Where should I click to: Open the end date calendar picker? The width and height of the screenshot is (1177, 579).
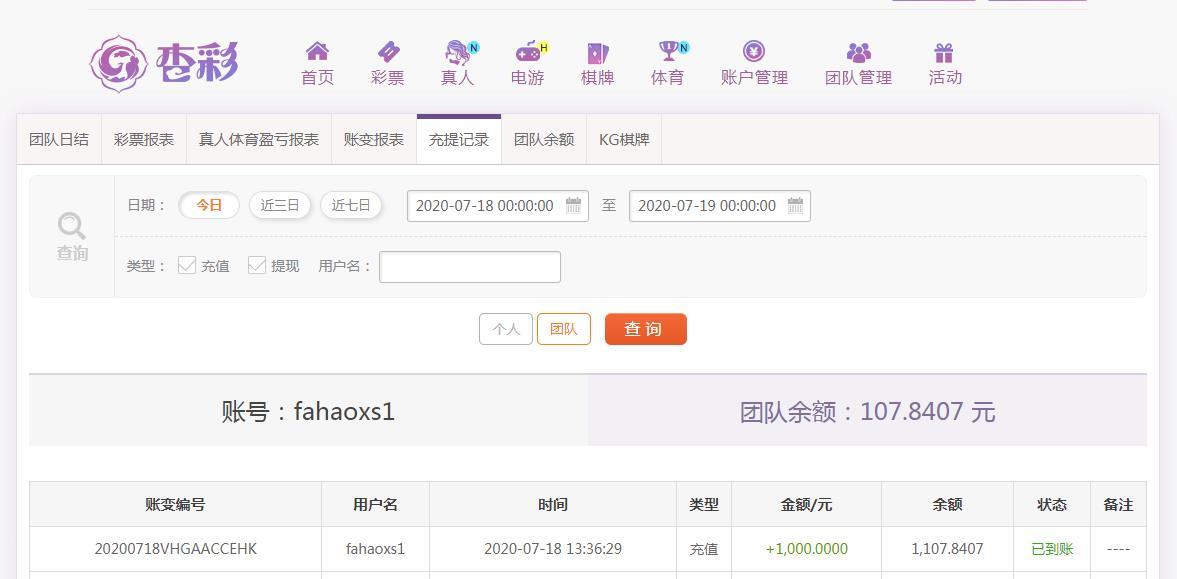(796, 206)
